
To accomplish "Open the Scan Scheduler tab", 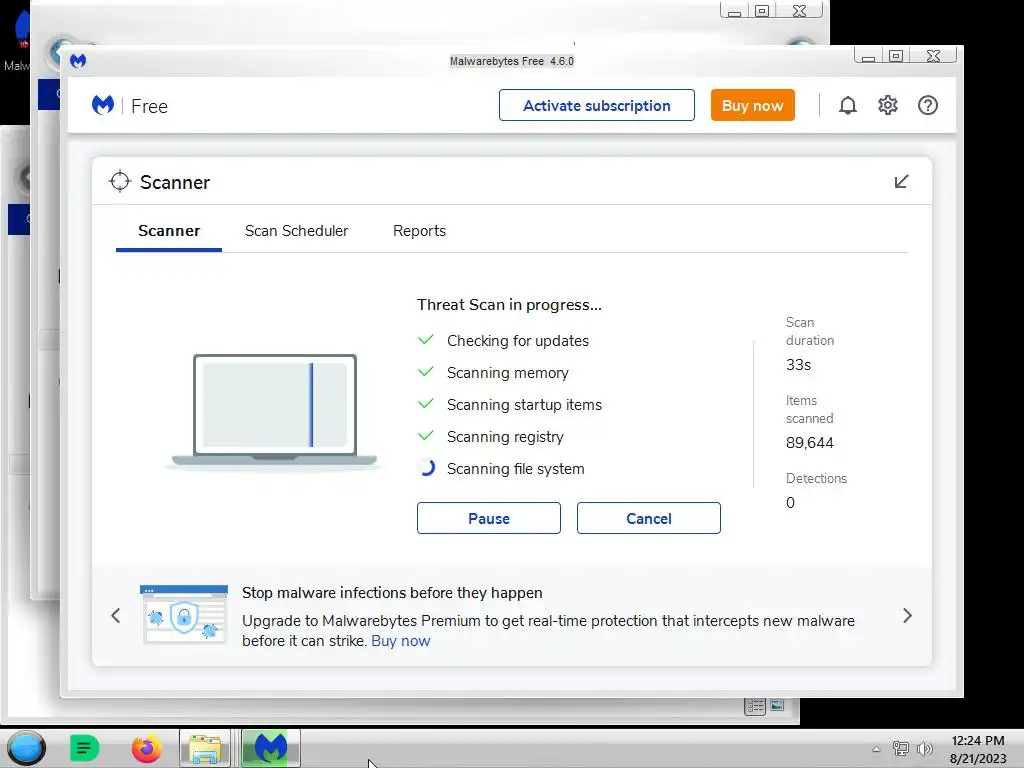I will 296,231.
